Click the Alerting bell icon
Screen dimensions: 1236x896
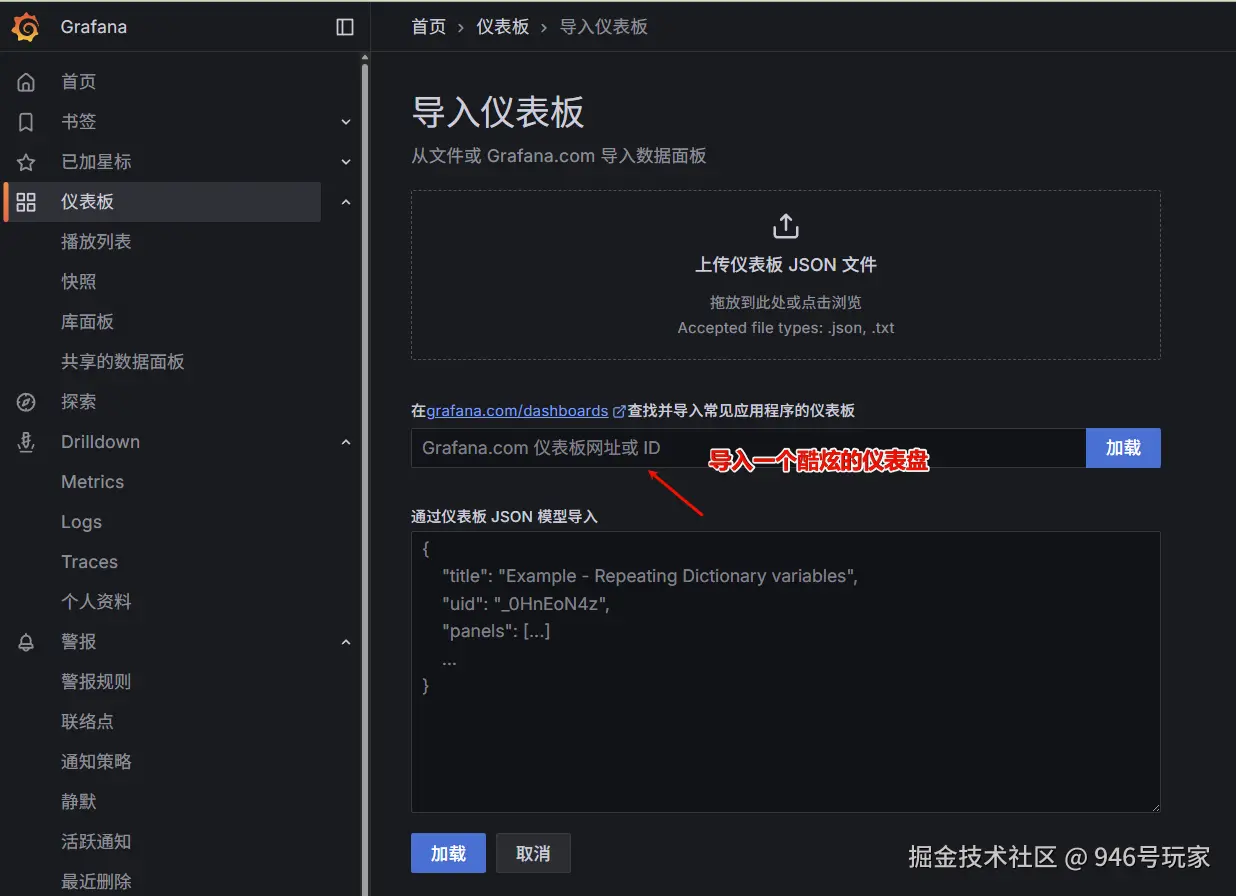pyautogui.click(x=26, y=642)
